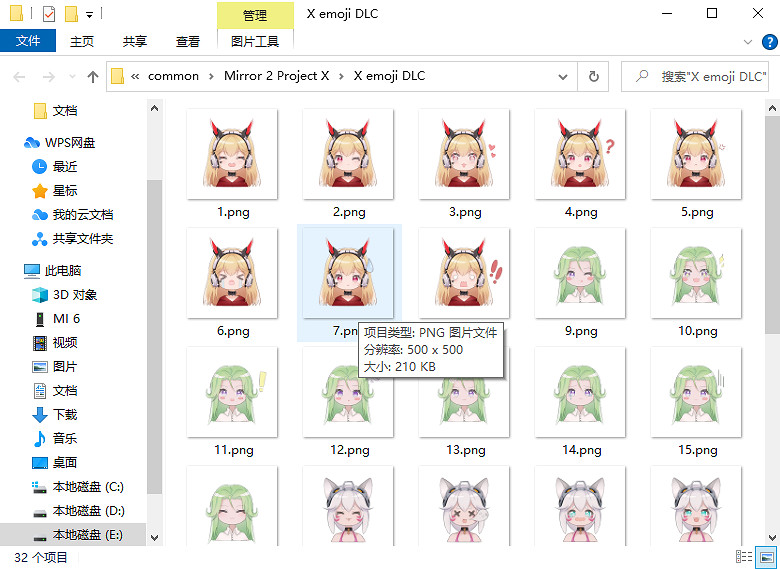Click navigation pane scrollbar up arrow
Image resolution: width=780 pixels, height=569 pixels.
pyautogui.click(x=154, y=108)
